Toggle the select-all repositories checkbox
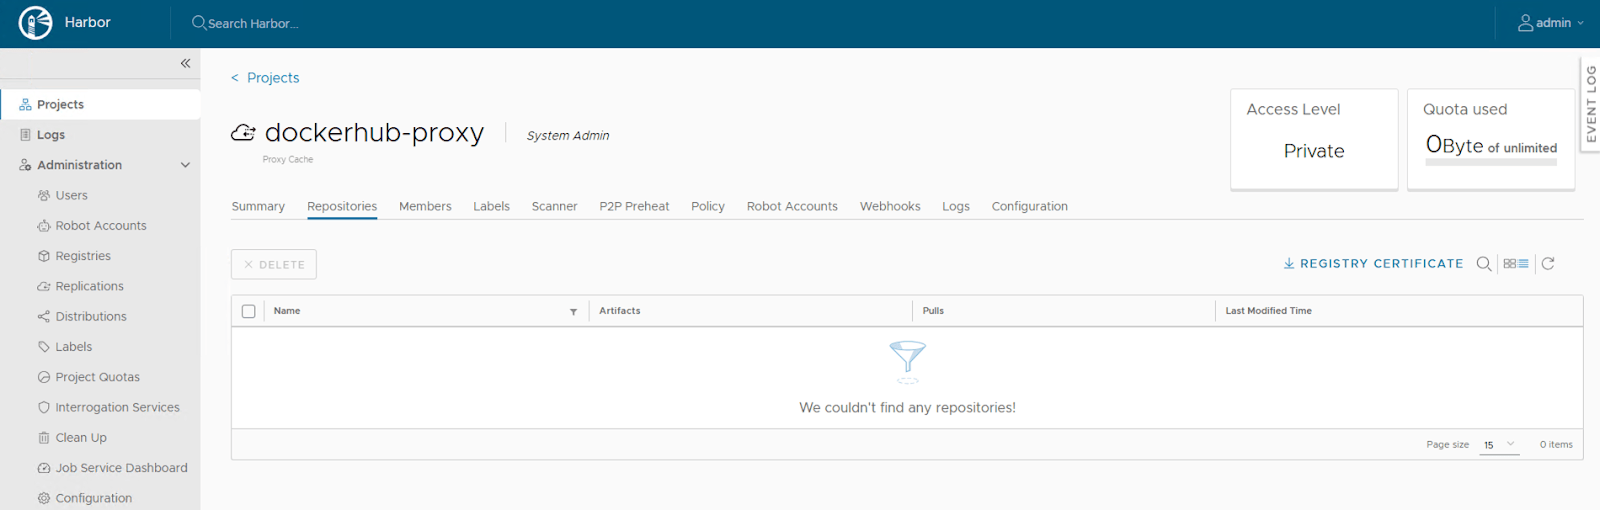Screen dimensions: 1600x510 pyautogui.click(x=249, y=311)
